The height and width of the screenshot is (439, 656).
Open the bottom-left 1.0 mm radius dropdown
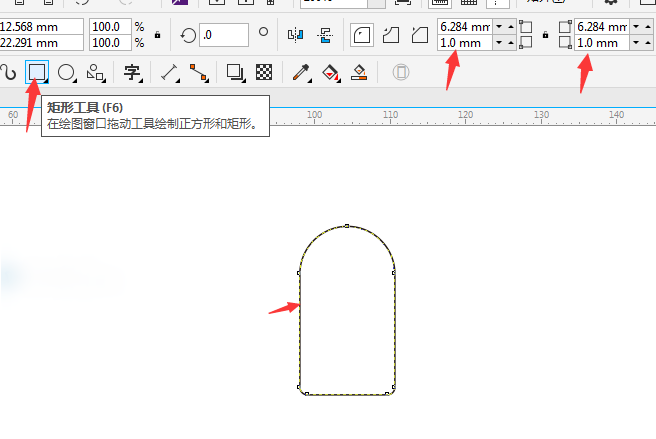[x=500, y=43]
